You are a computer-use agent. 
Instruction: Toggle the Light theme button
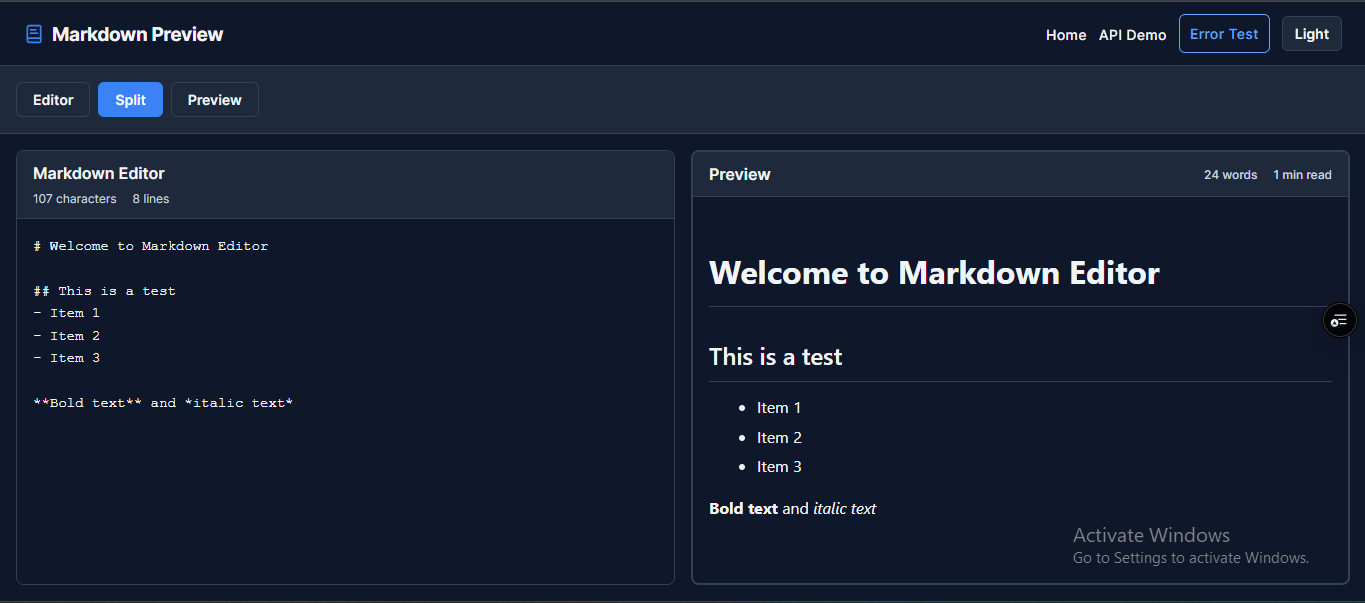point(1311,33)
